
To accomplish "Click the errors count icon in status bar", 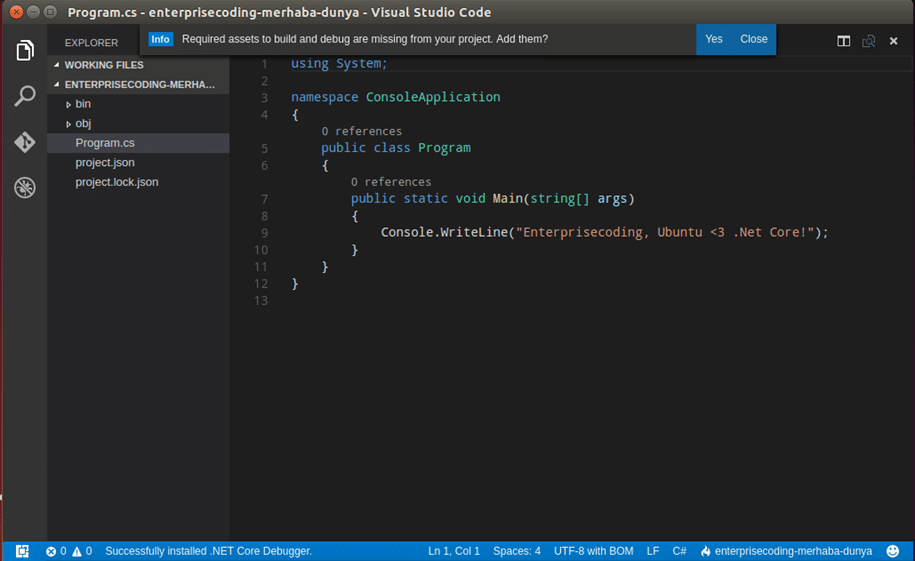I will pyautogui.click(x=51, y=551).
